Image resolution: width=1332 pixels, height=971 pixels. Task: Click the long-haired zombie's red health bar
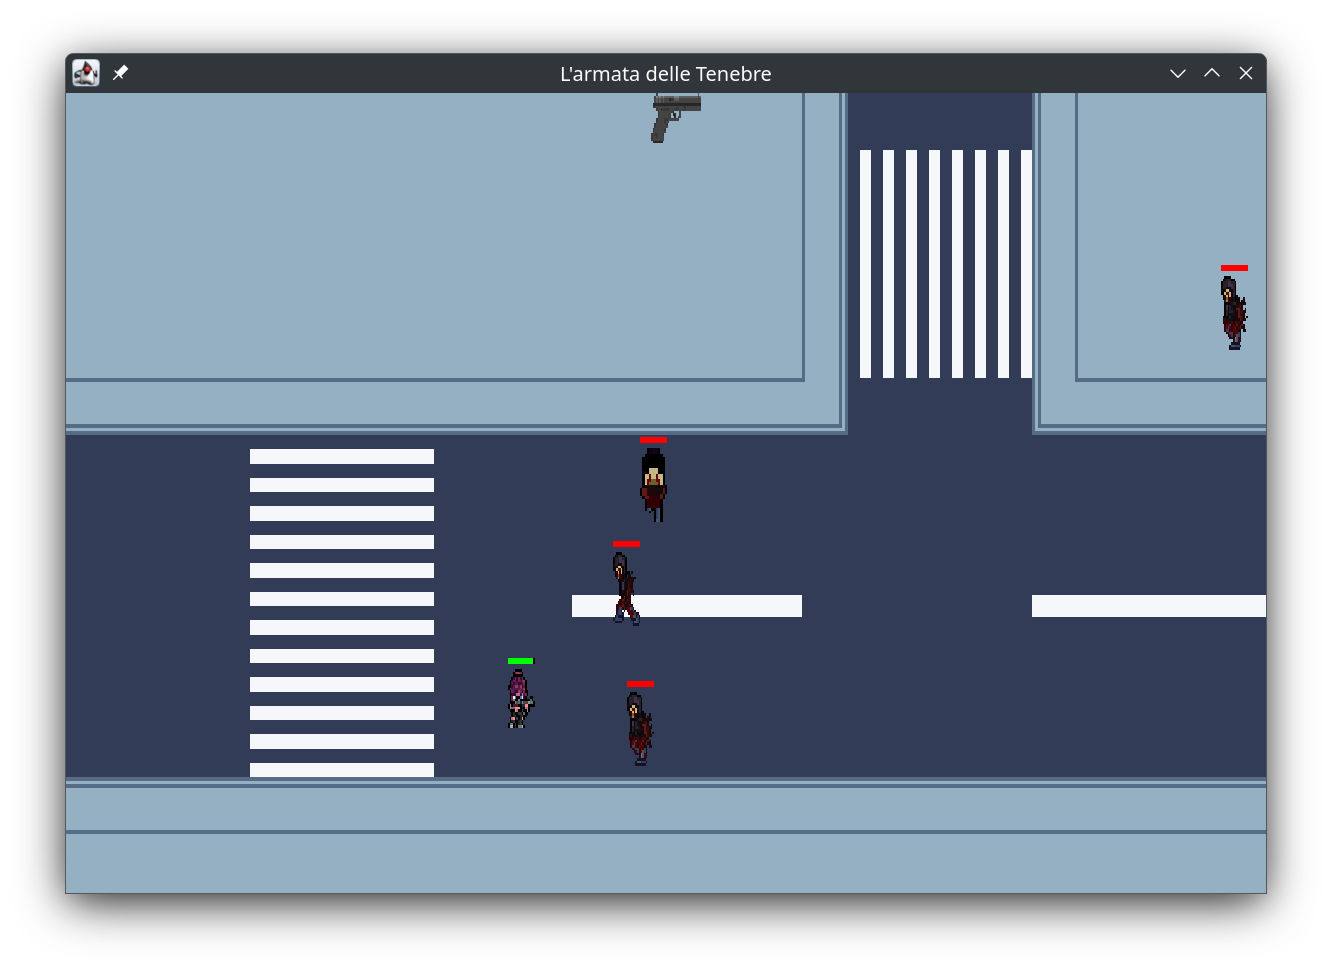coord(653,440)
